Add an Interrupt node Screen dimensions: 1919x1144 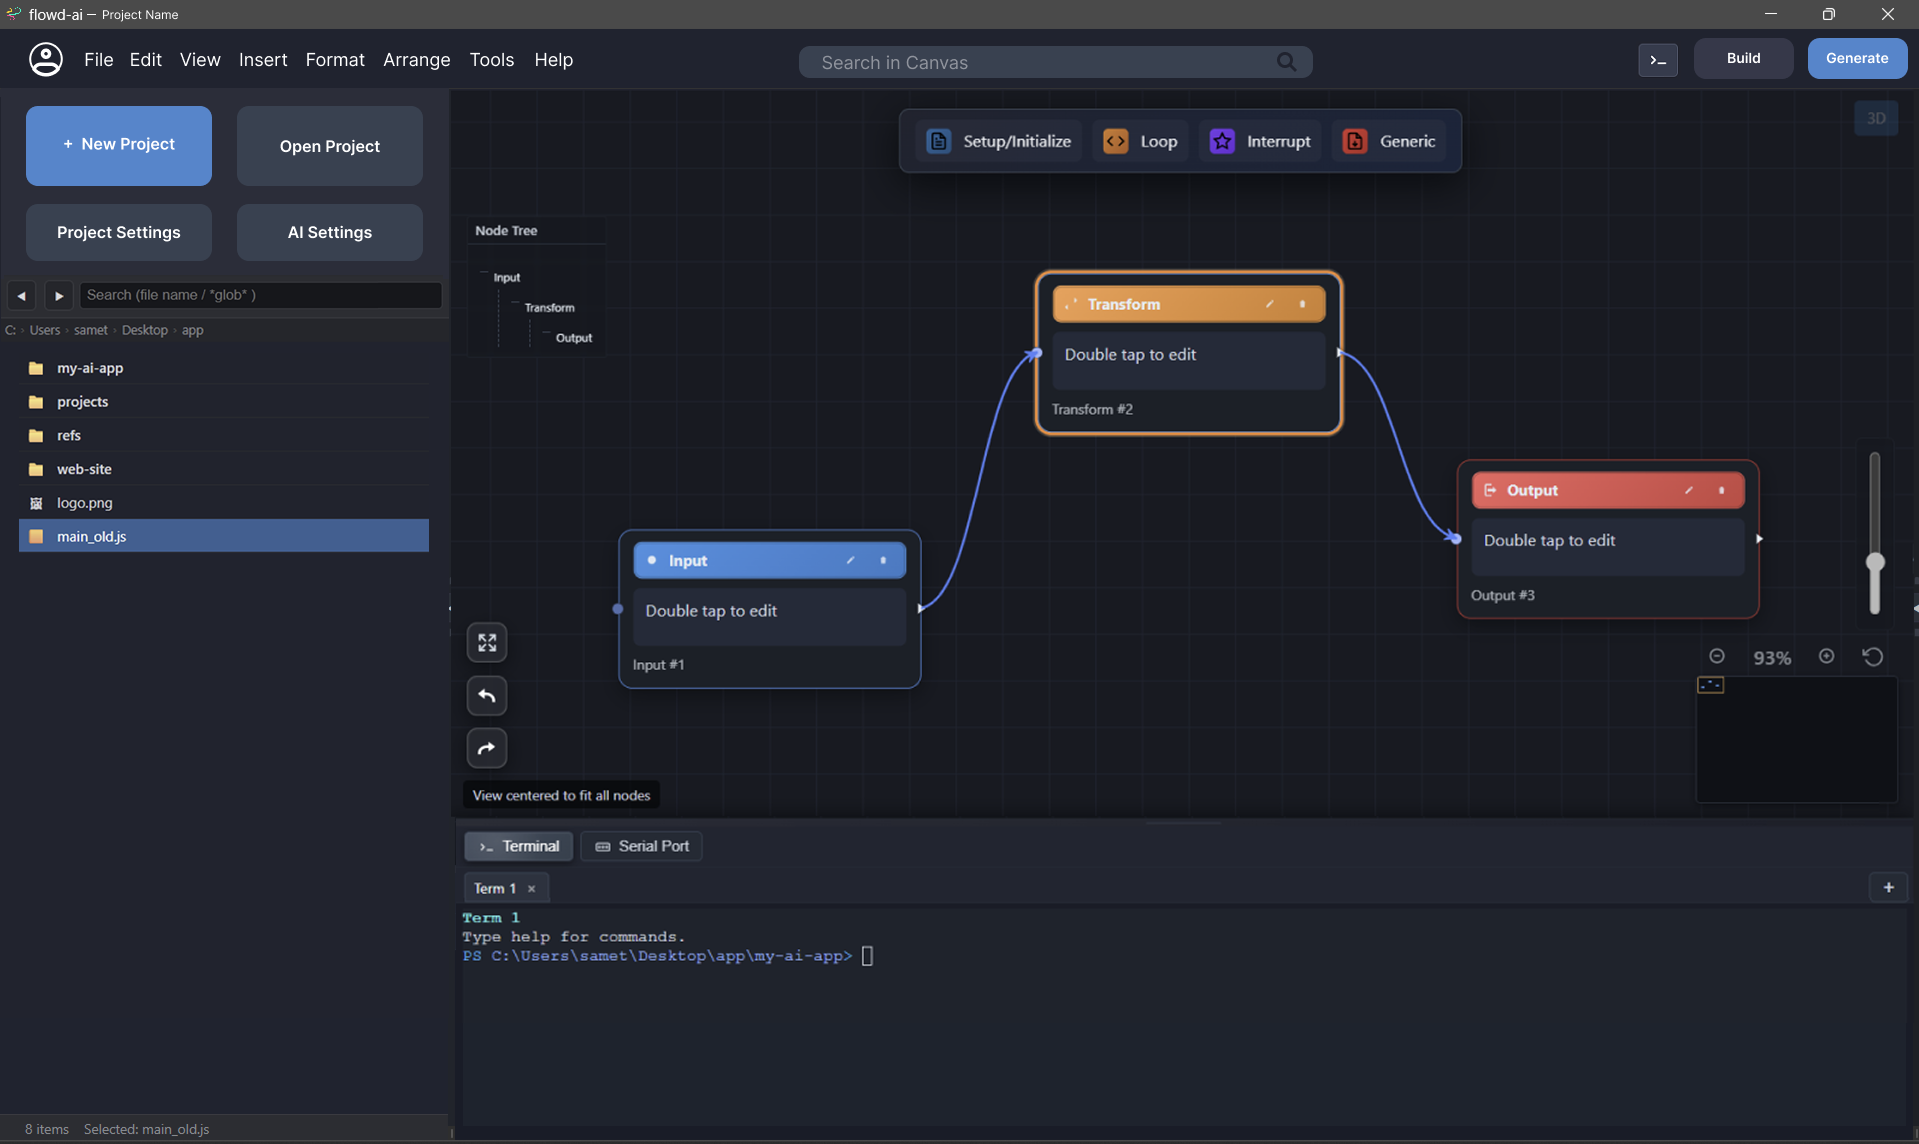click(1259, 141)
